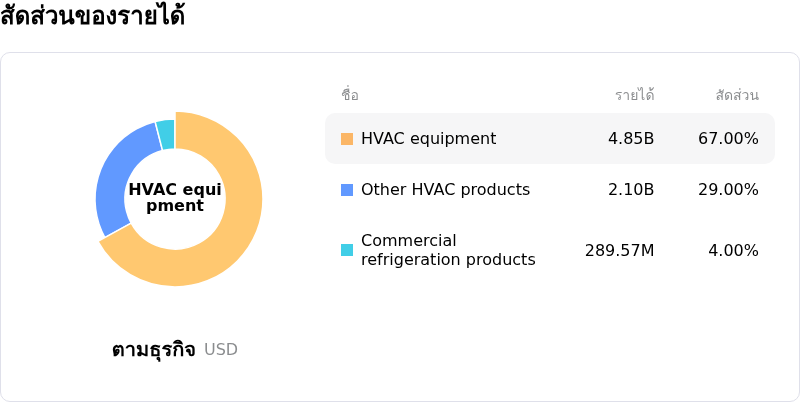Click the 29.00% share value
800x402 pixels.
(728, 190)
